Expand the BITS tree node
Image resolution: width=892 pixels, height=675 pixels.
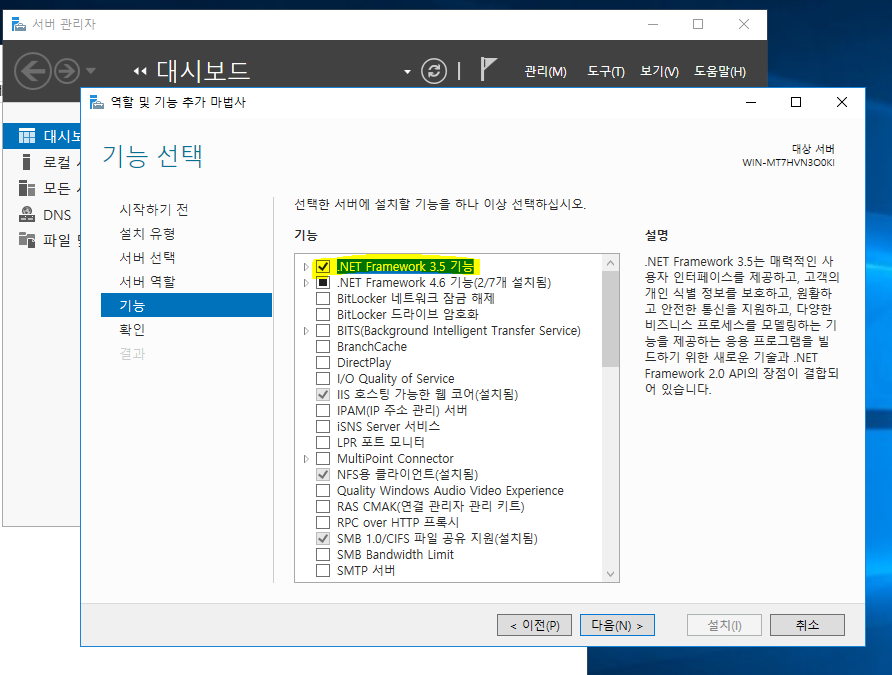pyautogui.click(x=306, y=330)
